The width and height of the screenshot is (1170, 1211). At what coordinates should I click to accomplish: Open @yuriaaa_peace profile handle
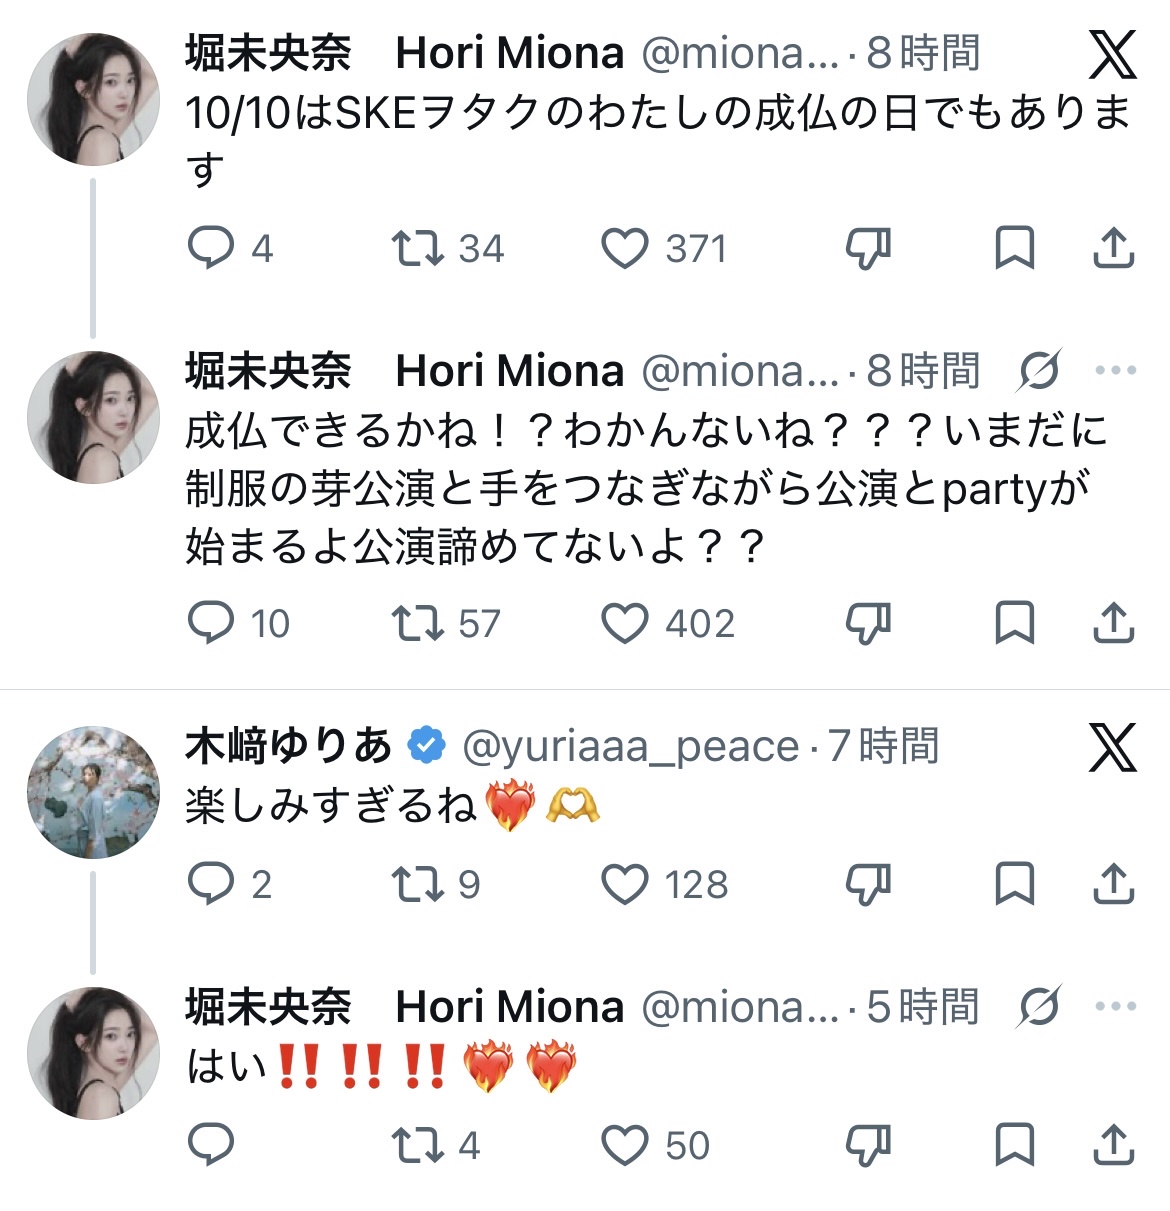pyautogui.click(x=631, y=747)
